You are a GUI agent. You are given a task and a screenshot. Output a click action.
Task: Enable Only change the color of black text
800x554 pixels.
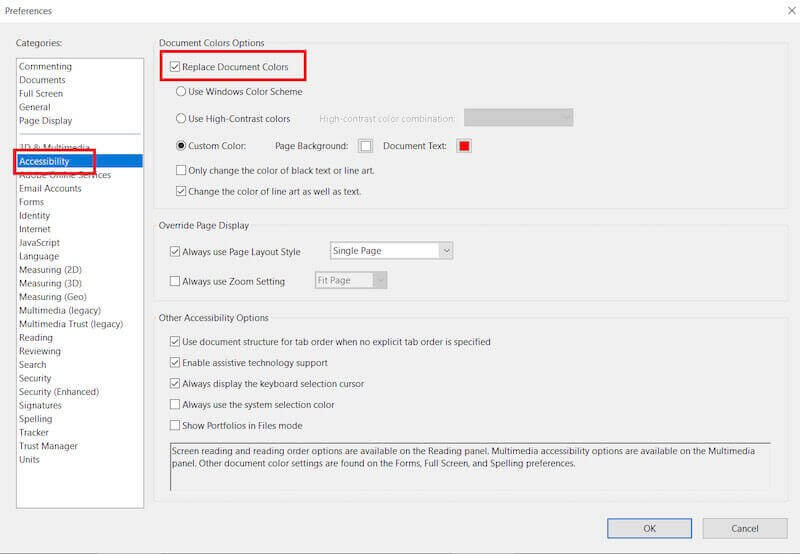click(181, 170)
